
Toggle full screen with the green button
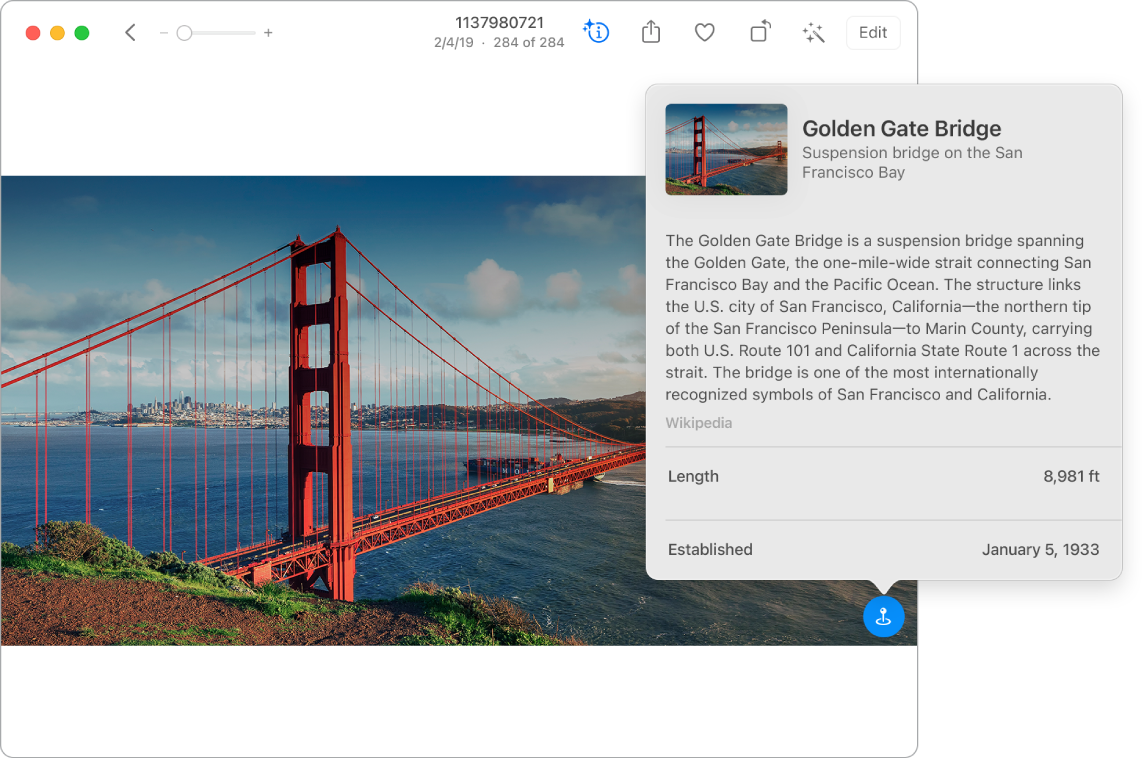click(x=83, y=32)
